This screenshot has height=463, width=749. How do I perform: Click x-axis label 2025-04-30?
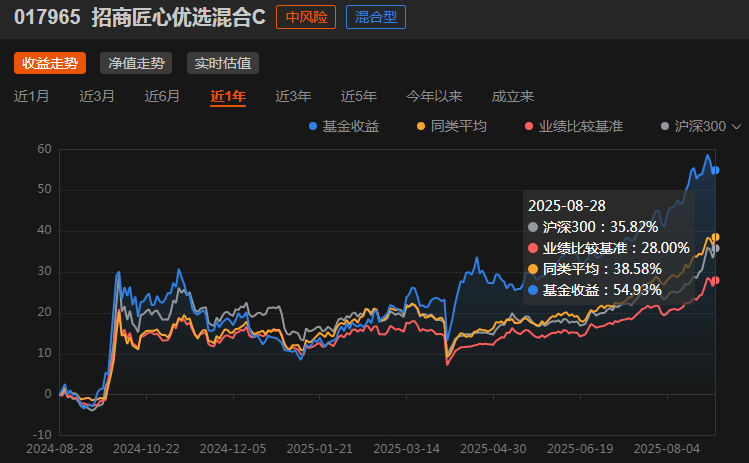pyautogui.click(x=493, y=449)
